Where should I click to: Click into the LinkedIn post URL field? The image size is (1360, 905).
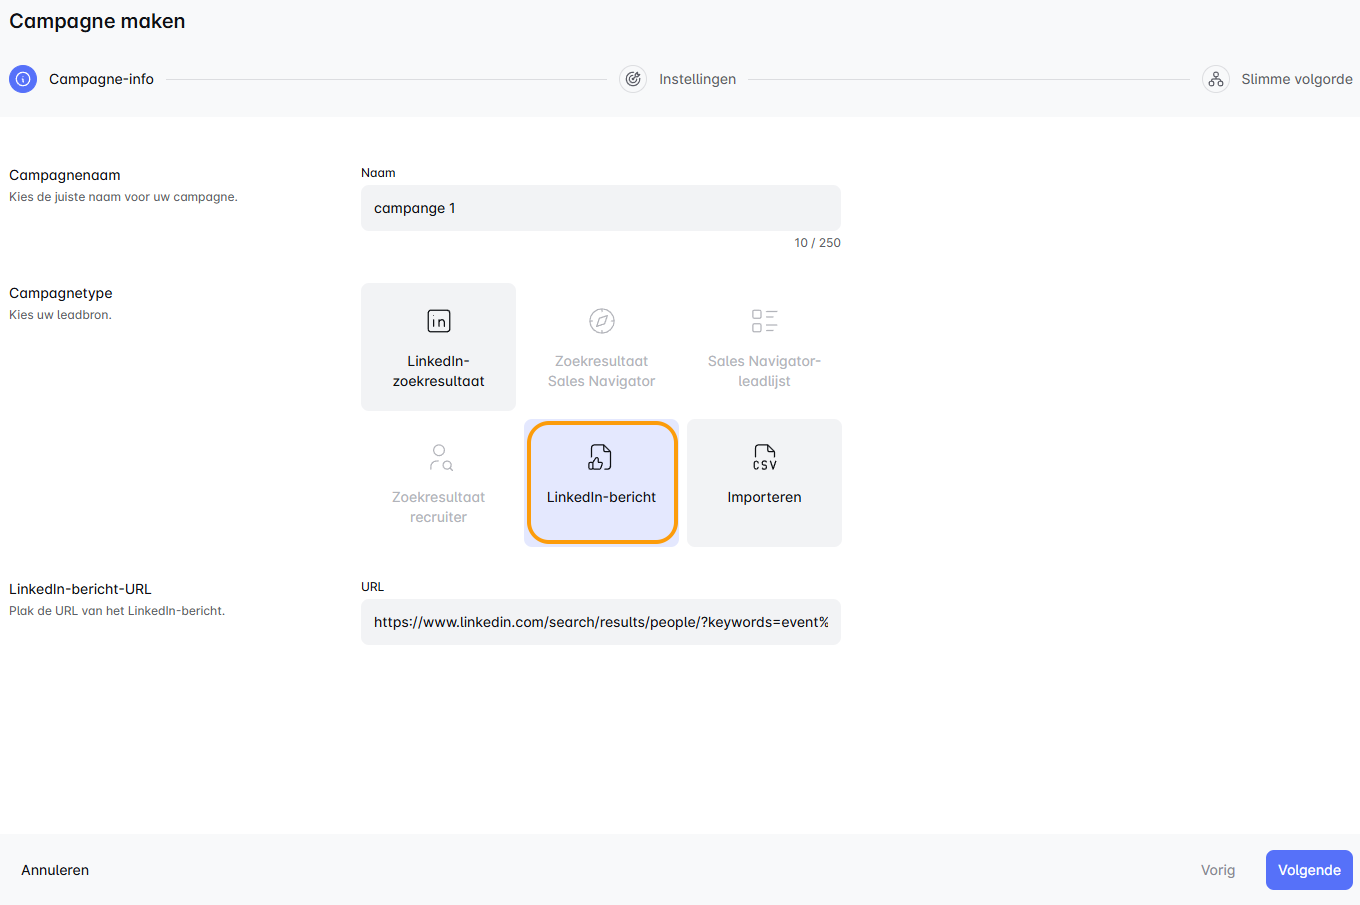600,622
